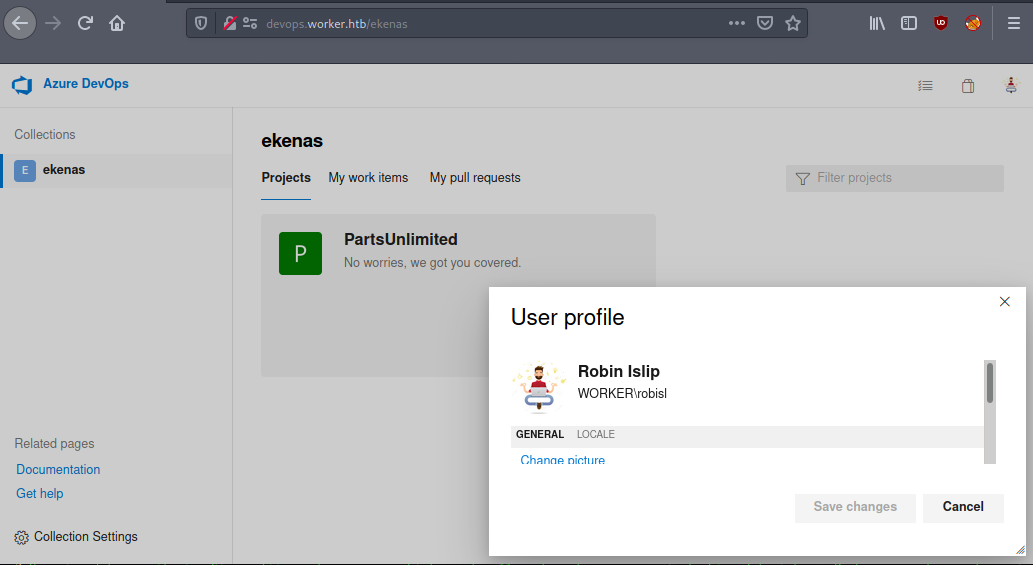This screenshot has height=565, width=1033.
Task: Click the insecure connection lock icon
Action: point(229,24)
